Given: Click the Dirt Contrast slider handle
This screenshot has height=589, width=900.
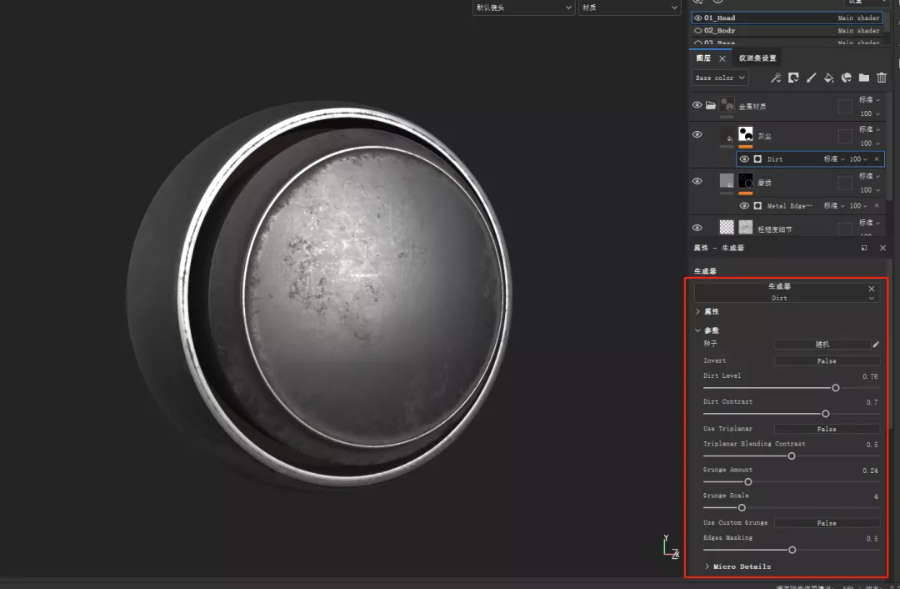Looking at the screenshot, I should tap(825, 414).
